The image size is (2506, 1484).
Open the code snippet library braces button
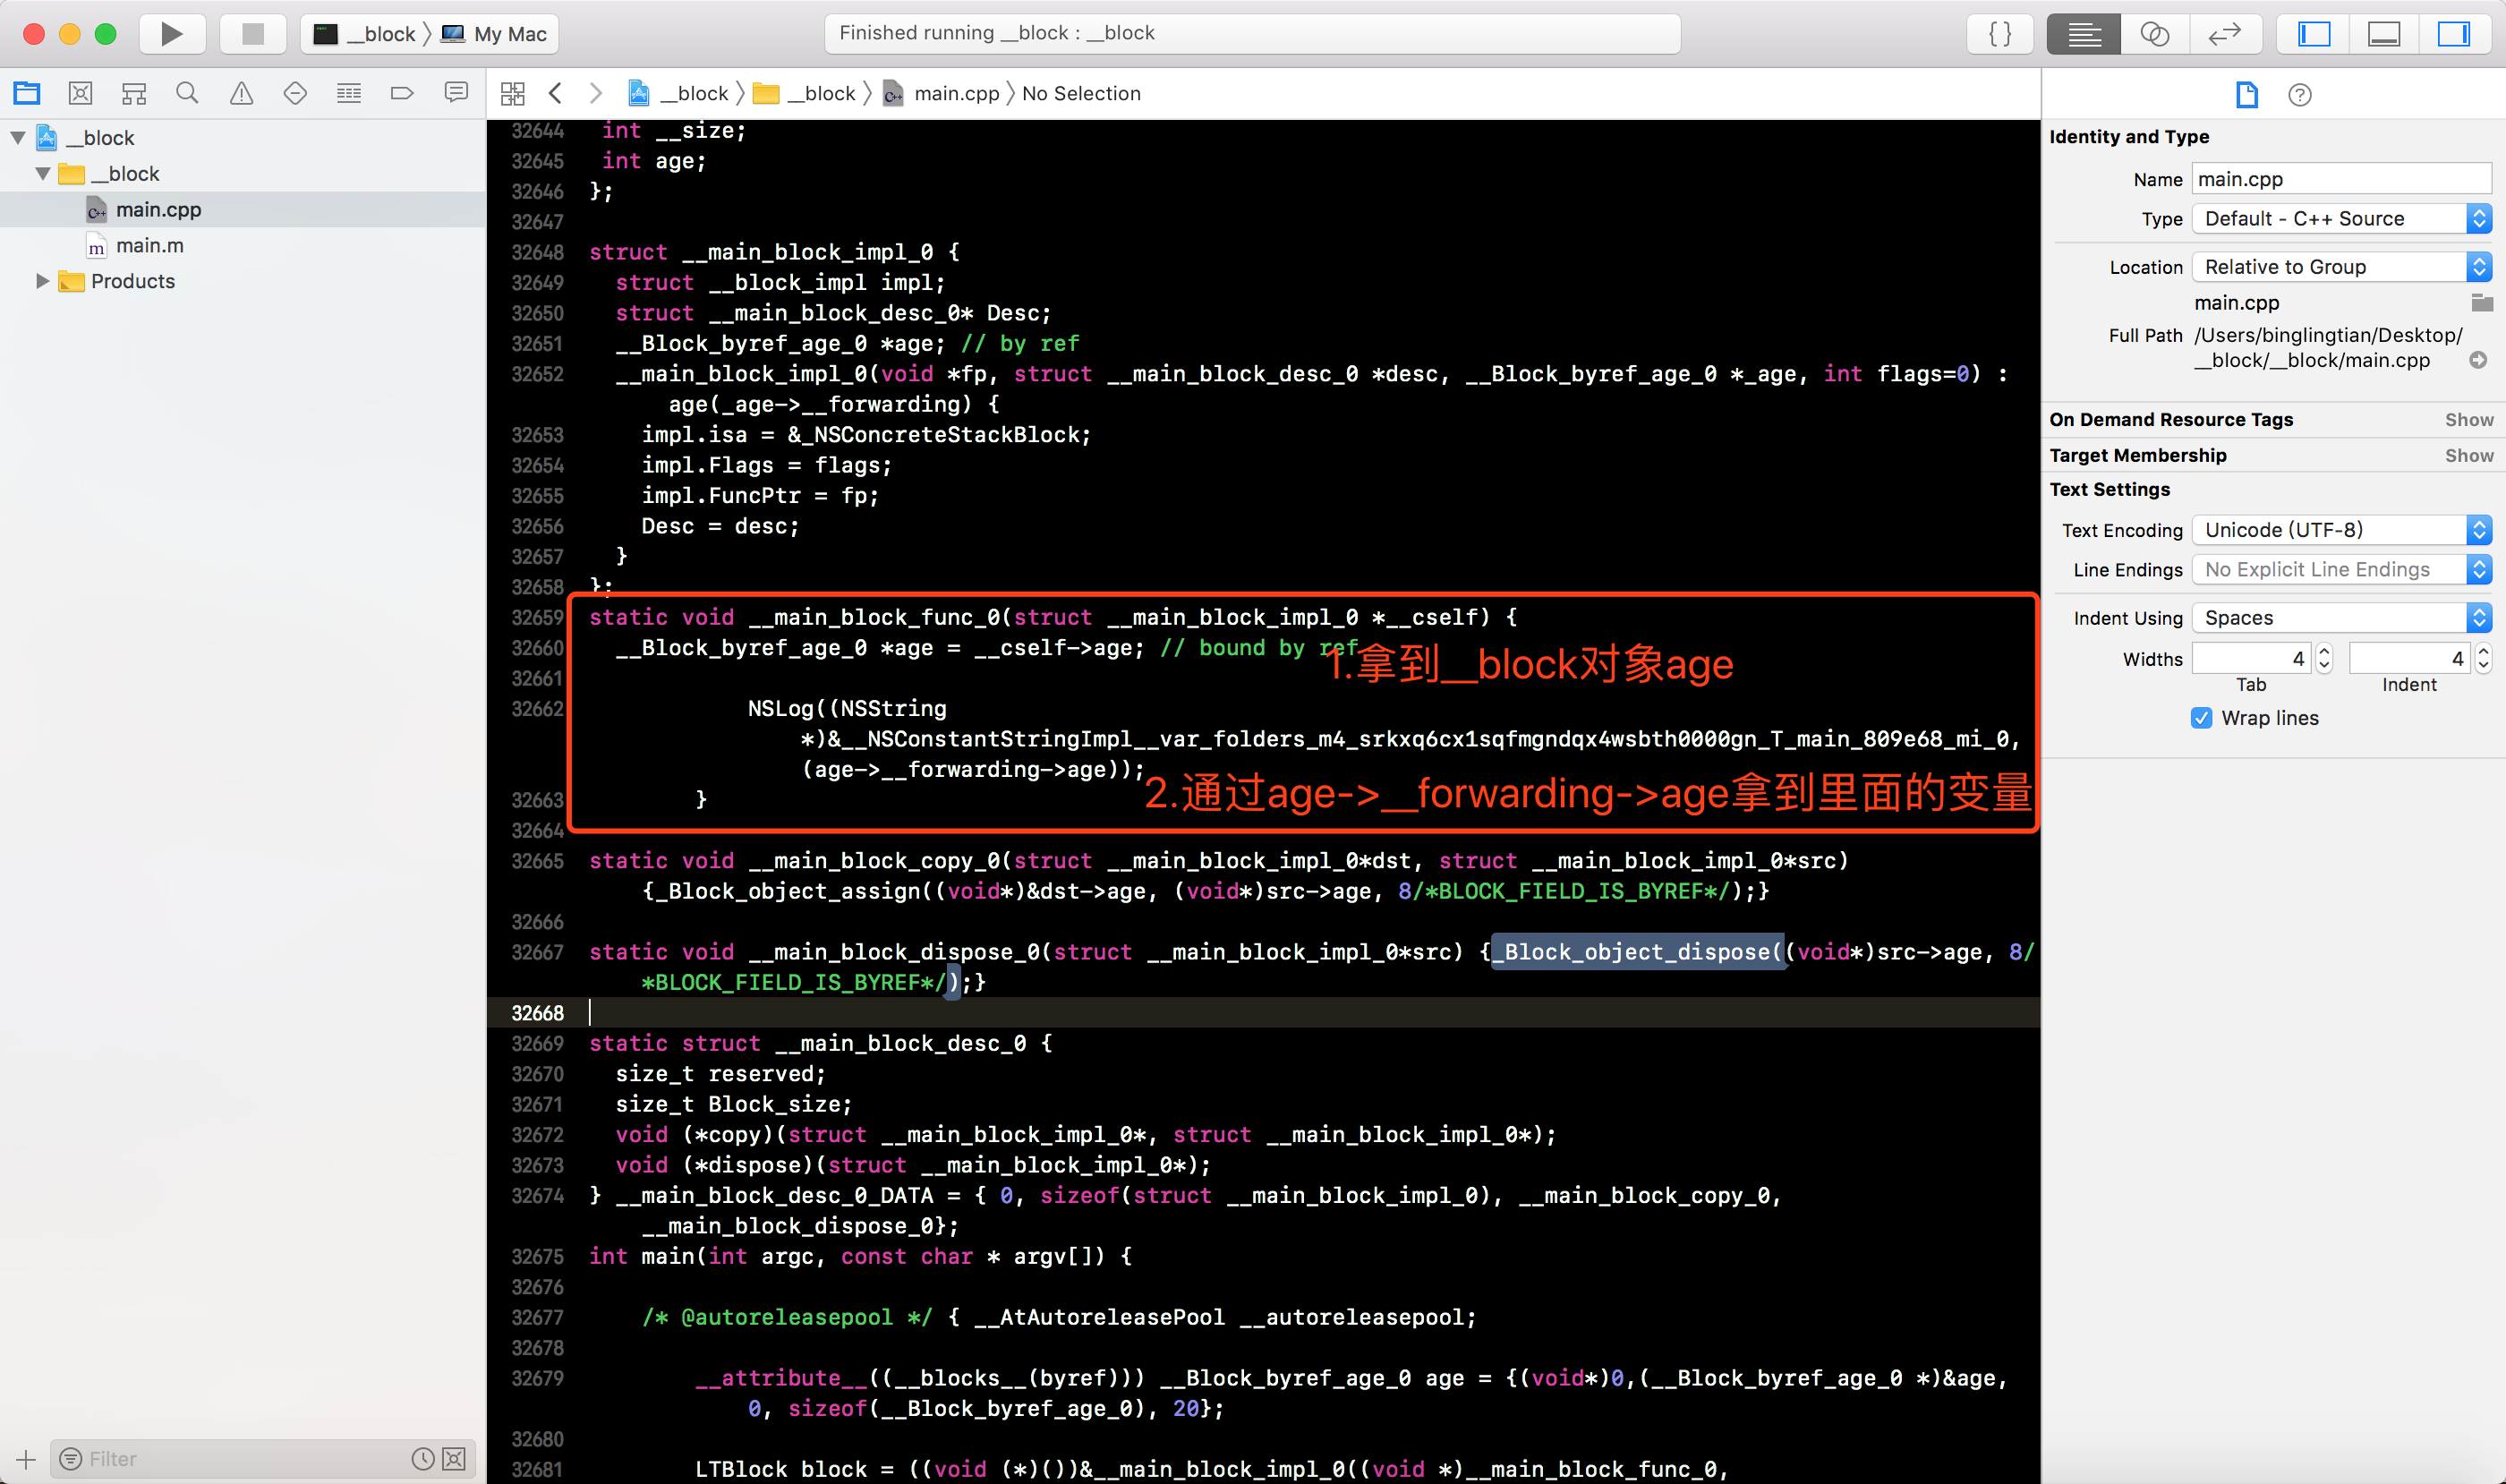pyautogui.click(x=2000, y=34)
